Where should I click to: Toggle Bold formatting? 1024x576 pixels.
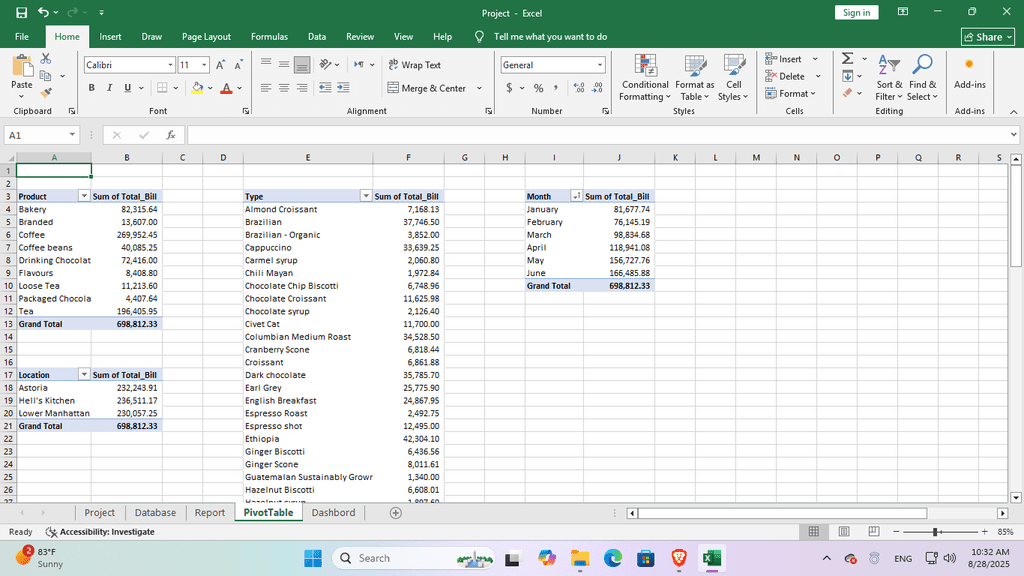pyautogui.click(x=92, y=88)
